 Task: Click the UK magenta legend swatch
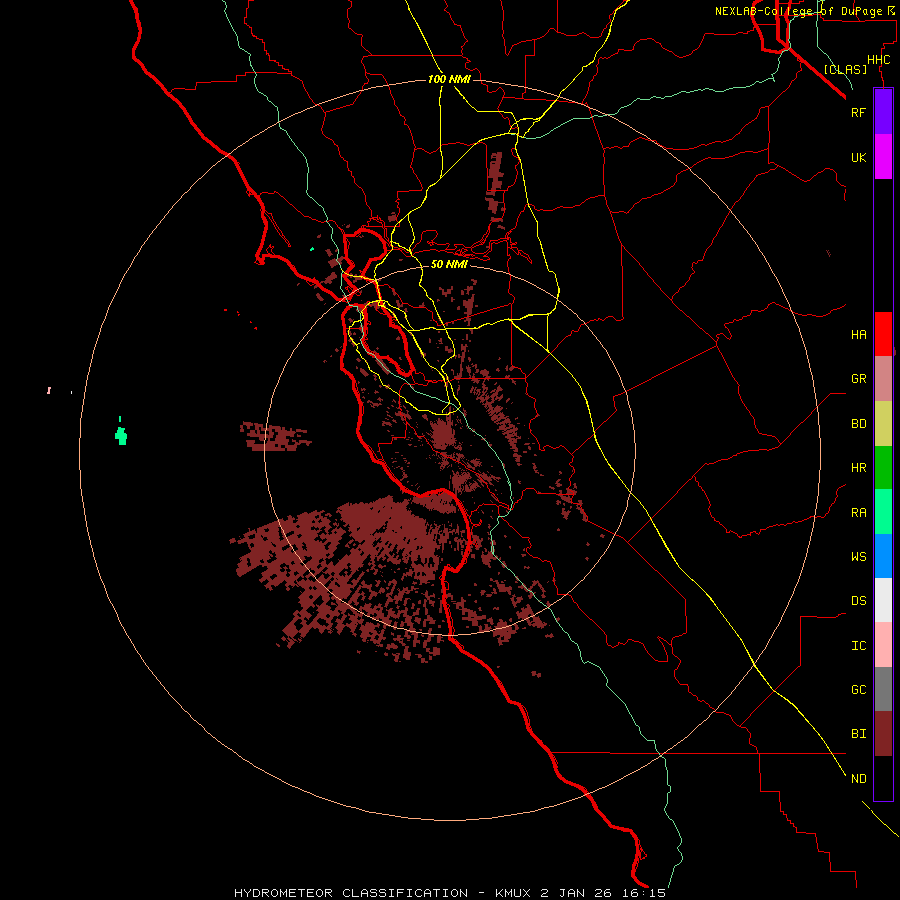[x=883, y=157]
